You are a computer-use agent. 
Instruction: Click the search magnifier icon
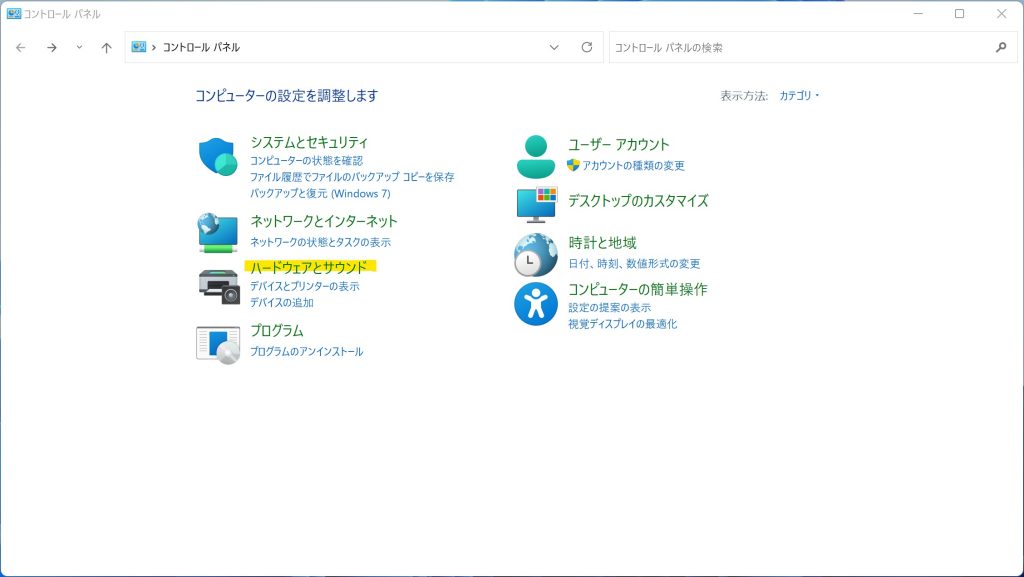pyautogui.click(x=1001, y=47)
